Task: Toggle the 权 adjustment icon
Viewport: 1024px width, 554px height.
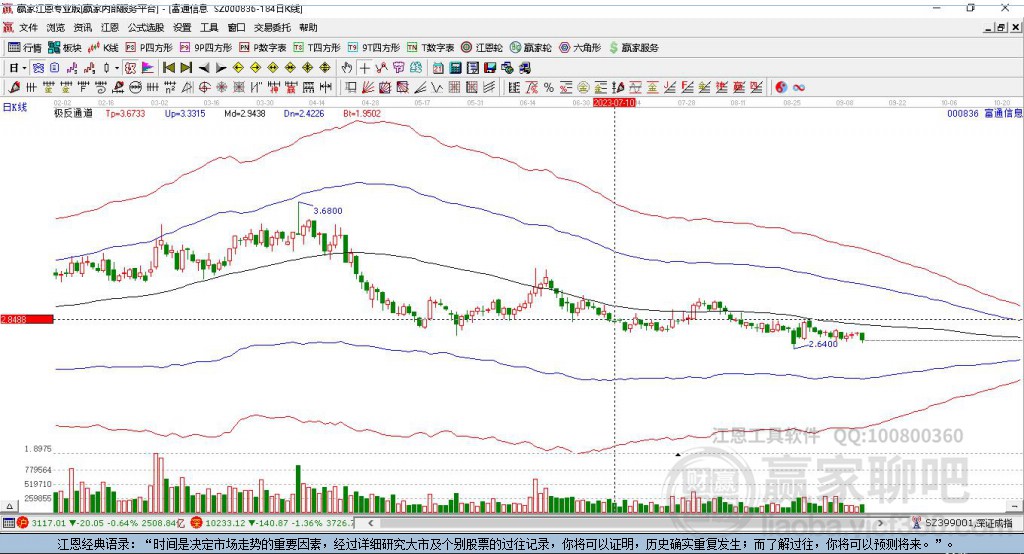Action: click(x=131, y=68)
